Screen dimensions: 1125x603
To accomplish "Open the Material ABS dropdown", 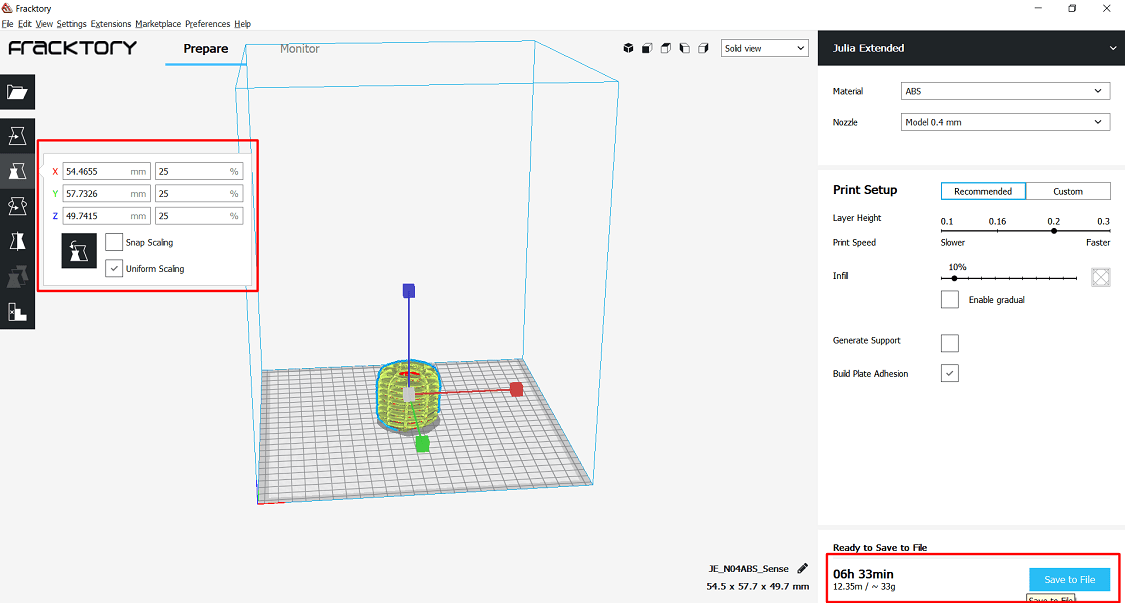I will 1004,91.
